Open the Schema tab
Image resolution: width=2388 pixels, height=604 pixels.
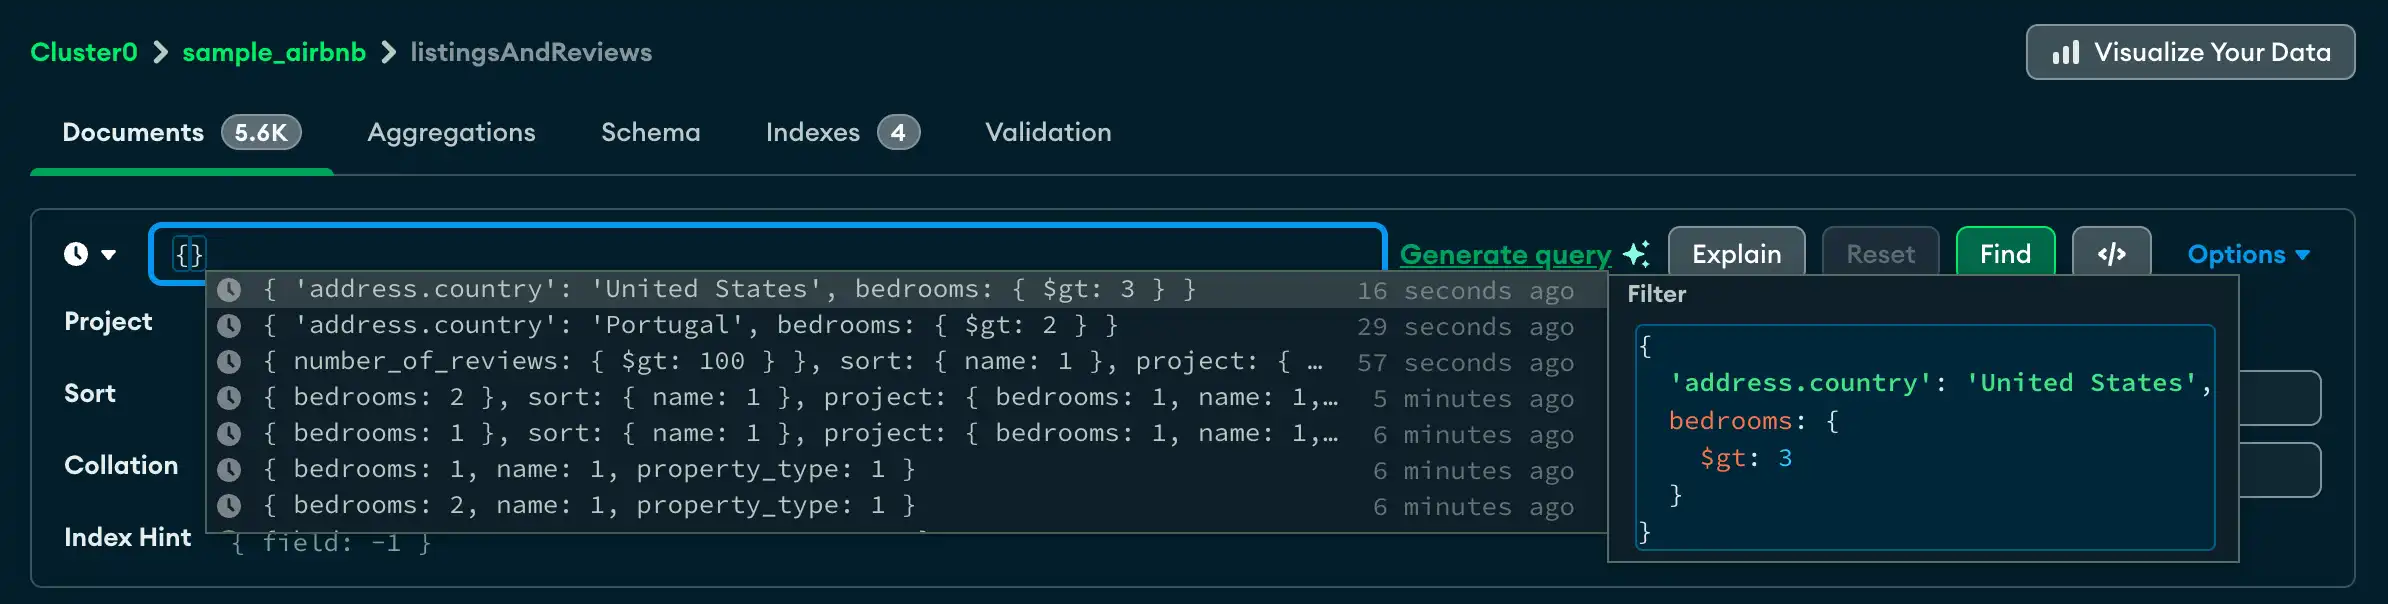pyautogui.click(x=650, y=131)
